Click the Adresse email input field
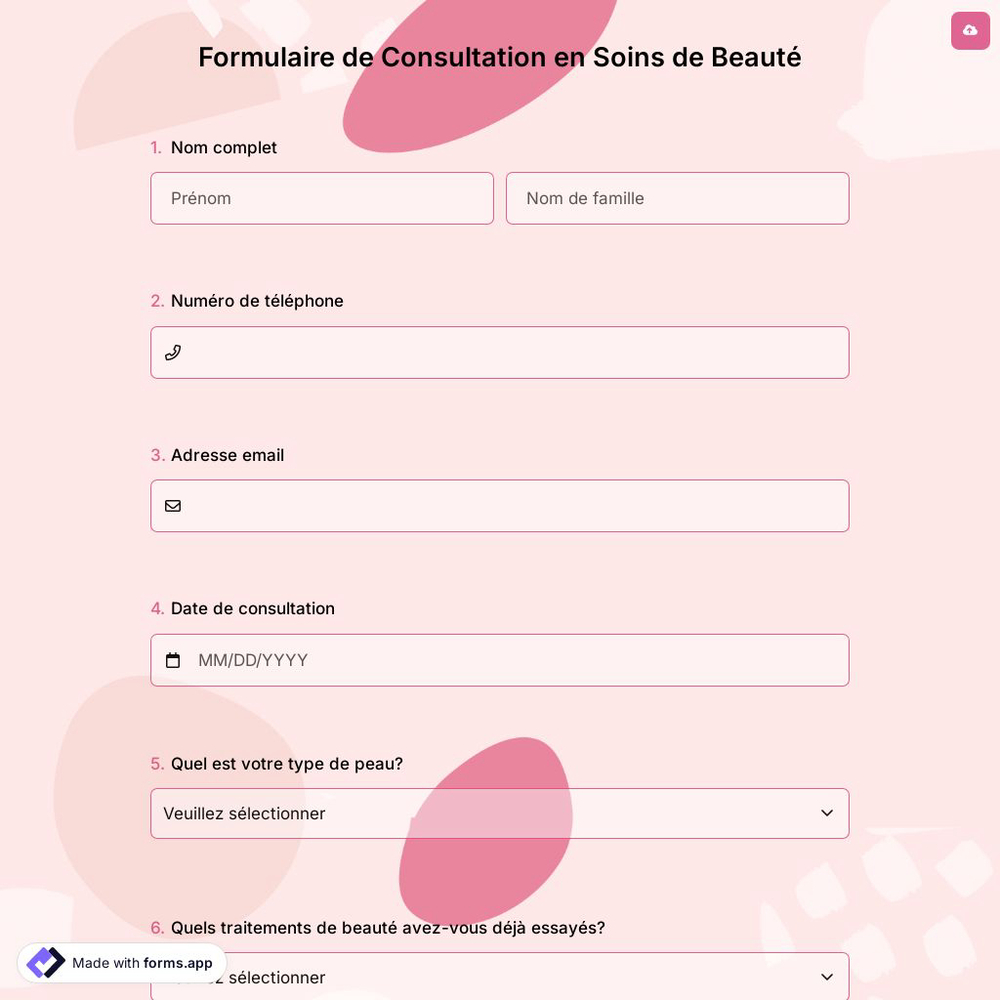Viewport: 1000px width, 1000px height. (500, 506)
